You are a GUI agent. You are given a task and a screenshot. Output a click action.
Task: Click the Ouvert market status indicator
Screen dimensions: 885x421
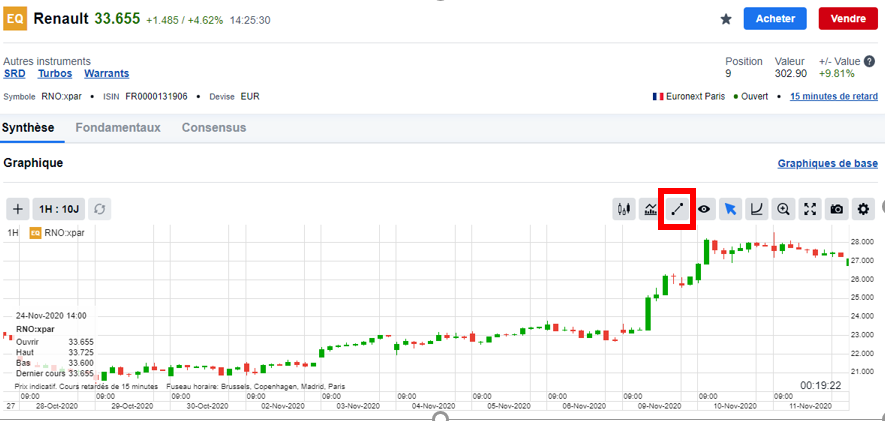pos(751,97)
